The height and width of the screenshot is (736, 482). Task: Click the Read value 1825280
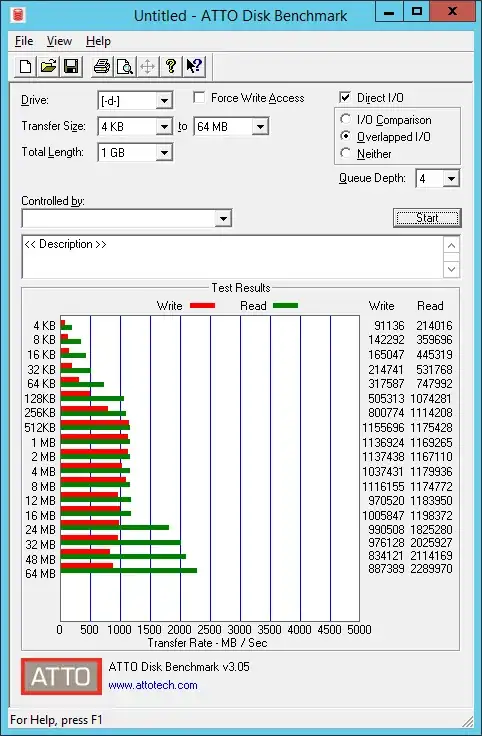click(x=431, y=529)
